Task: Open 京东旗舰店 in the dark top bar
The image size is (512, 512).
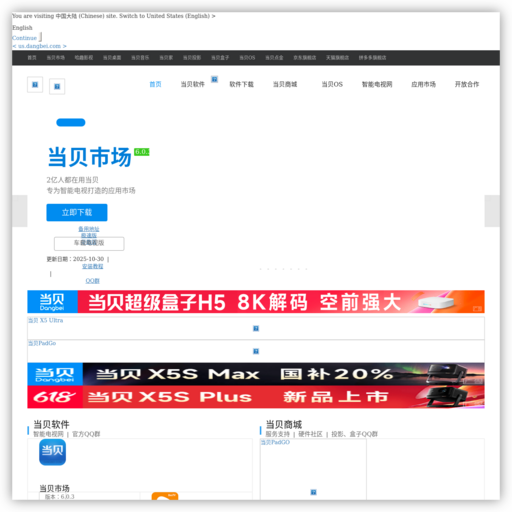Action: tap(305, 58)
